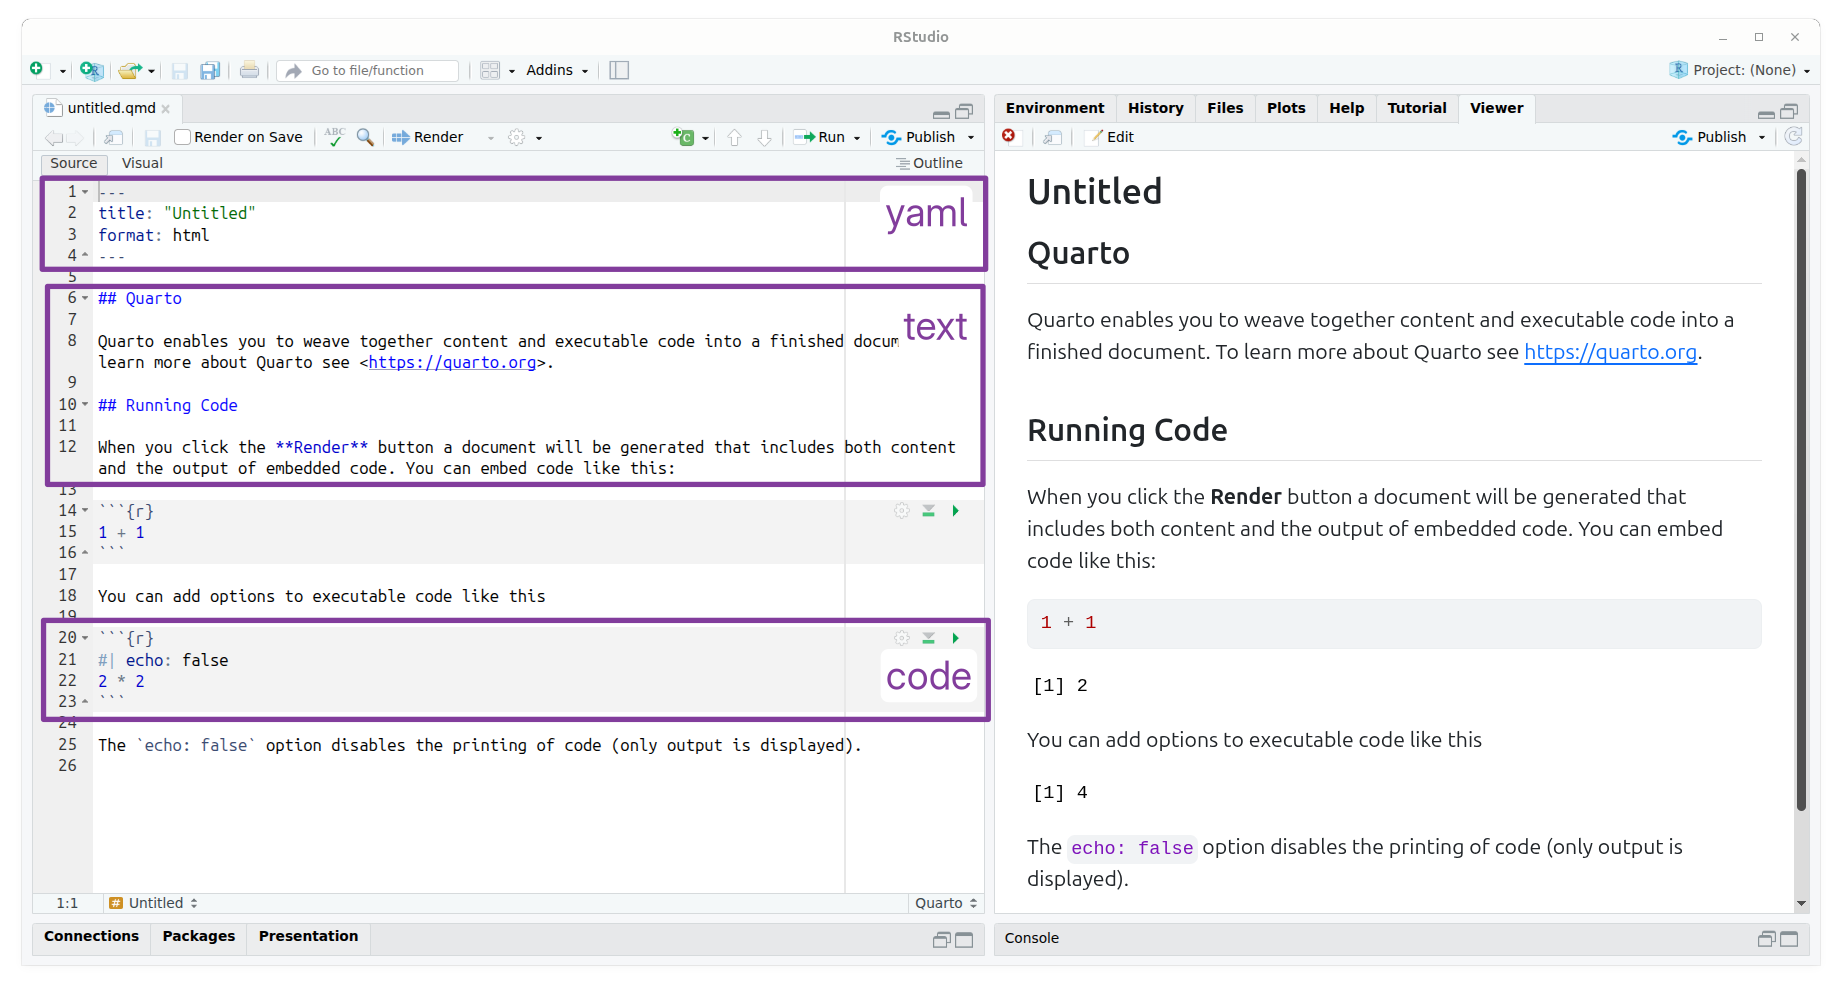
Task: Open https://quarto.org link in Viewer preview
Action: (x=1610, y=352)
